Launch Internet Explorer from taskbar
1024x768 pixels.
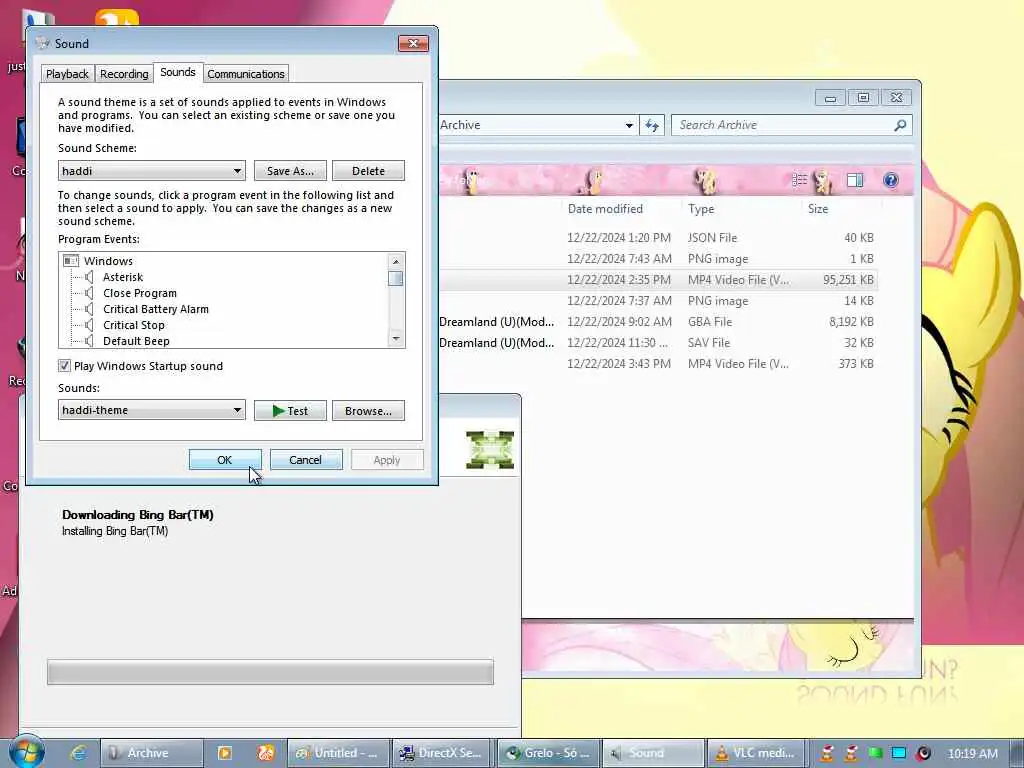tap(78, 753)
